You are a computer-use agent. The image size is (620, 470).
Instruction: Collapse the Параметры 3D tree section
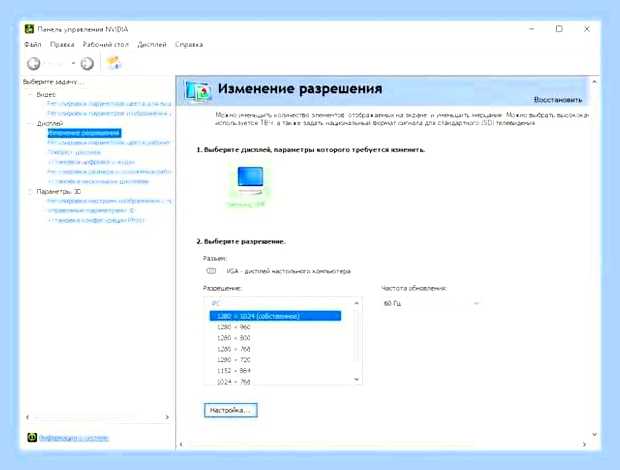30,191
